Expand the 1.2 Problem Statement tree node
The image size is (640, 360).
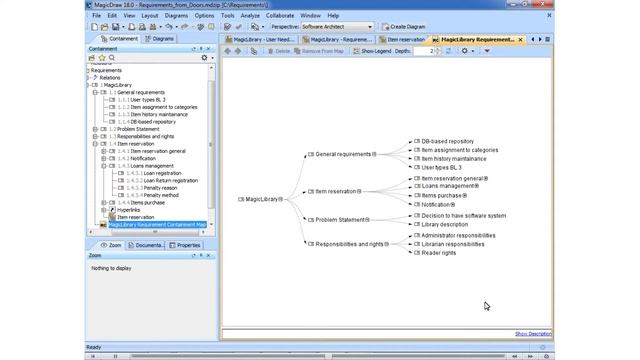[95, 129]
